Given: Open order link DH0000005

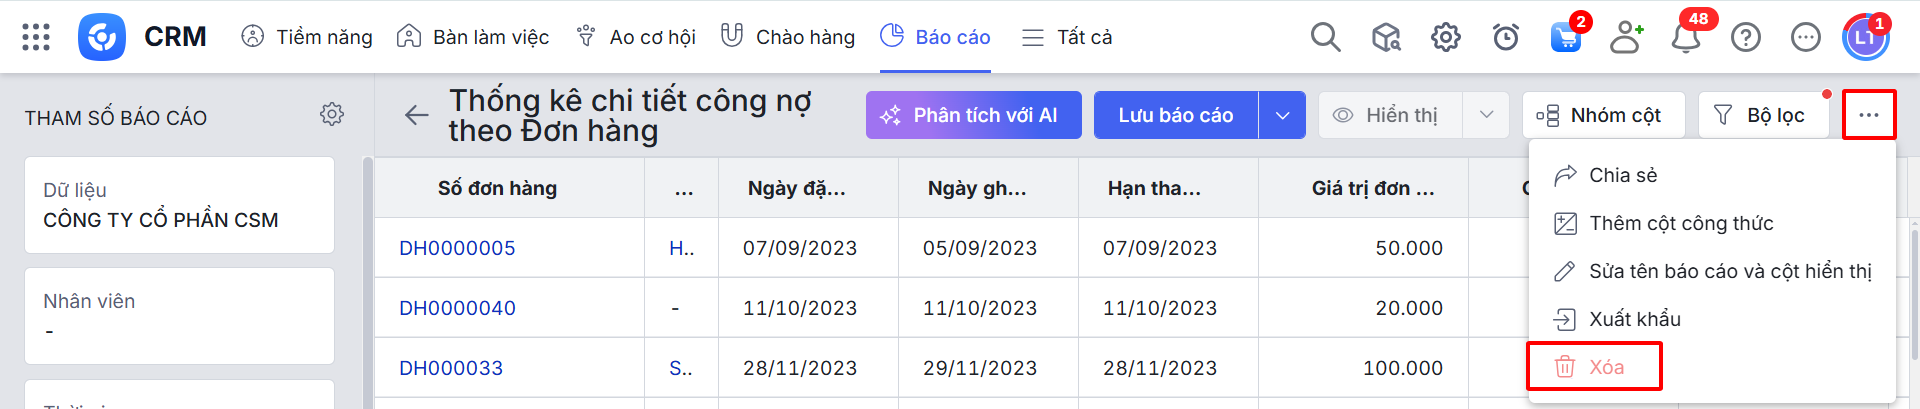Looking at the screenshot, I should click(457, 248).
